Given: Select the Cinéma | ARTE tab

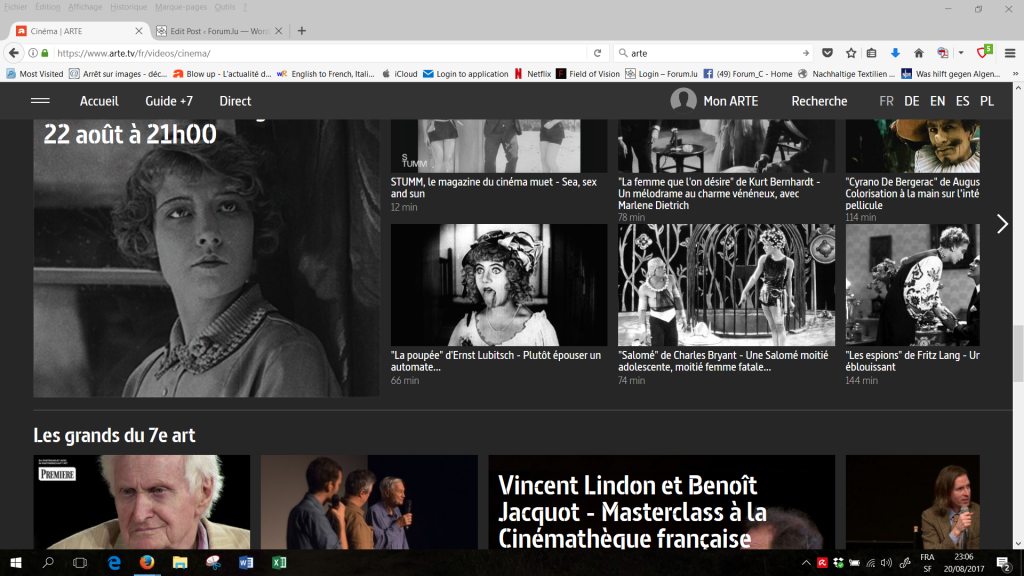Looking at the screenshot, I should click(x=78, y=31).
